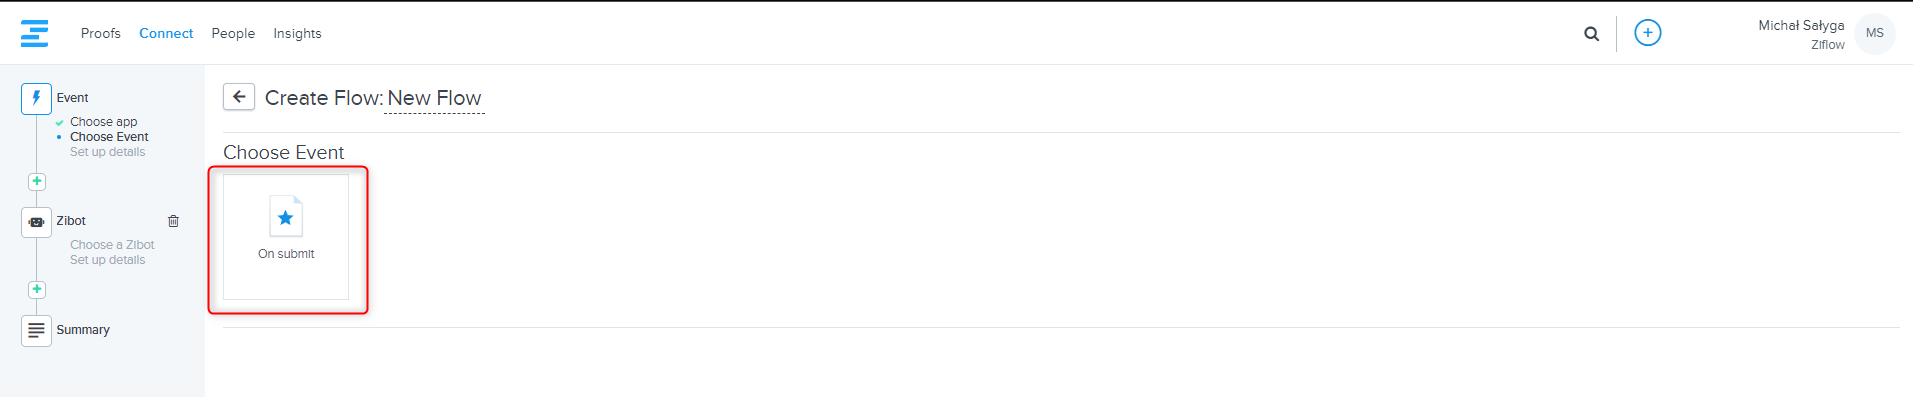Click the blue star On submit icon
This screenshot has width=1913, height=397.
(286, 217)
